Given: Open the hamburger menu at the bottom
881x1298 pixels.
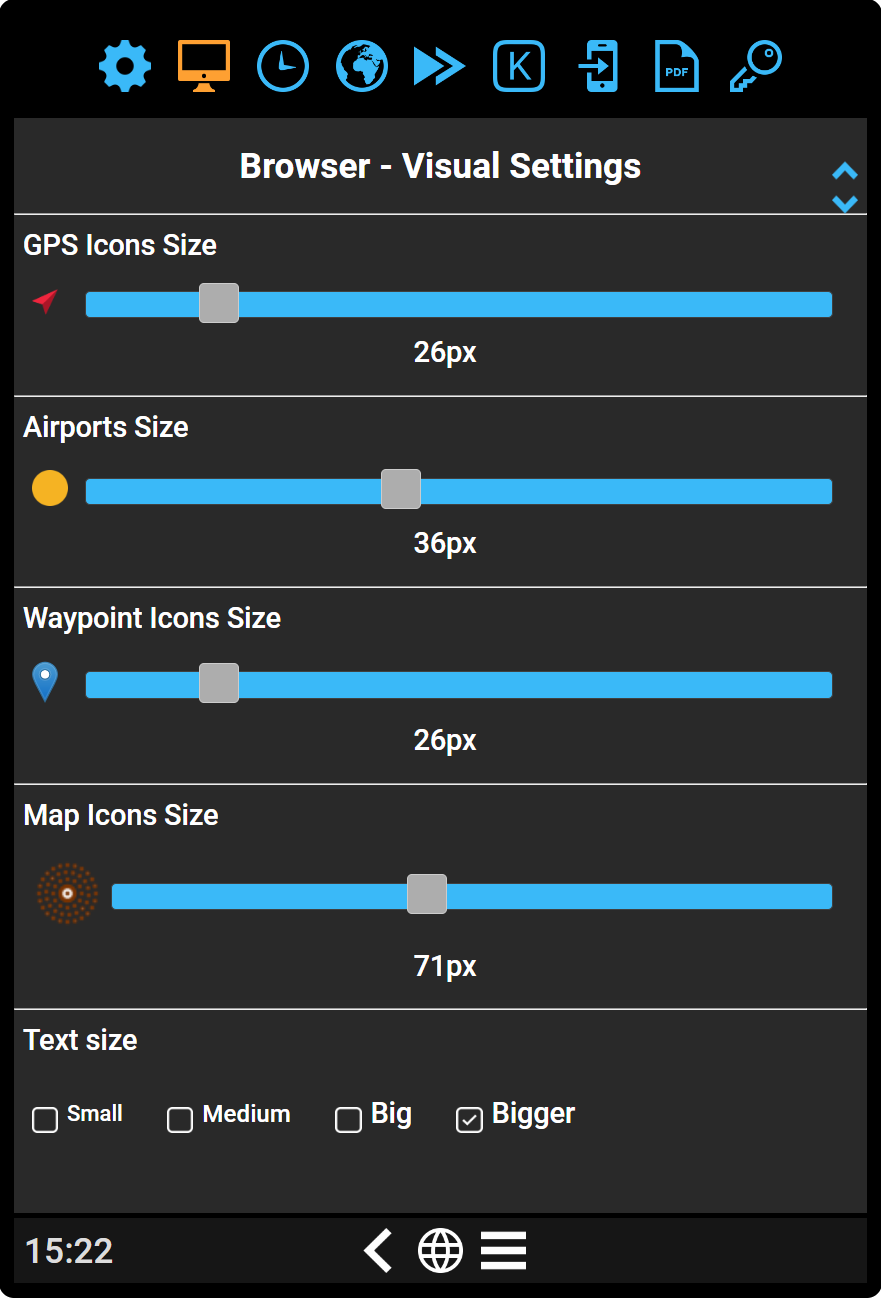Looking at the screenshot, I should [503, 1249].
